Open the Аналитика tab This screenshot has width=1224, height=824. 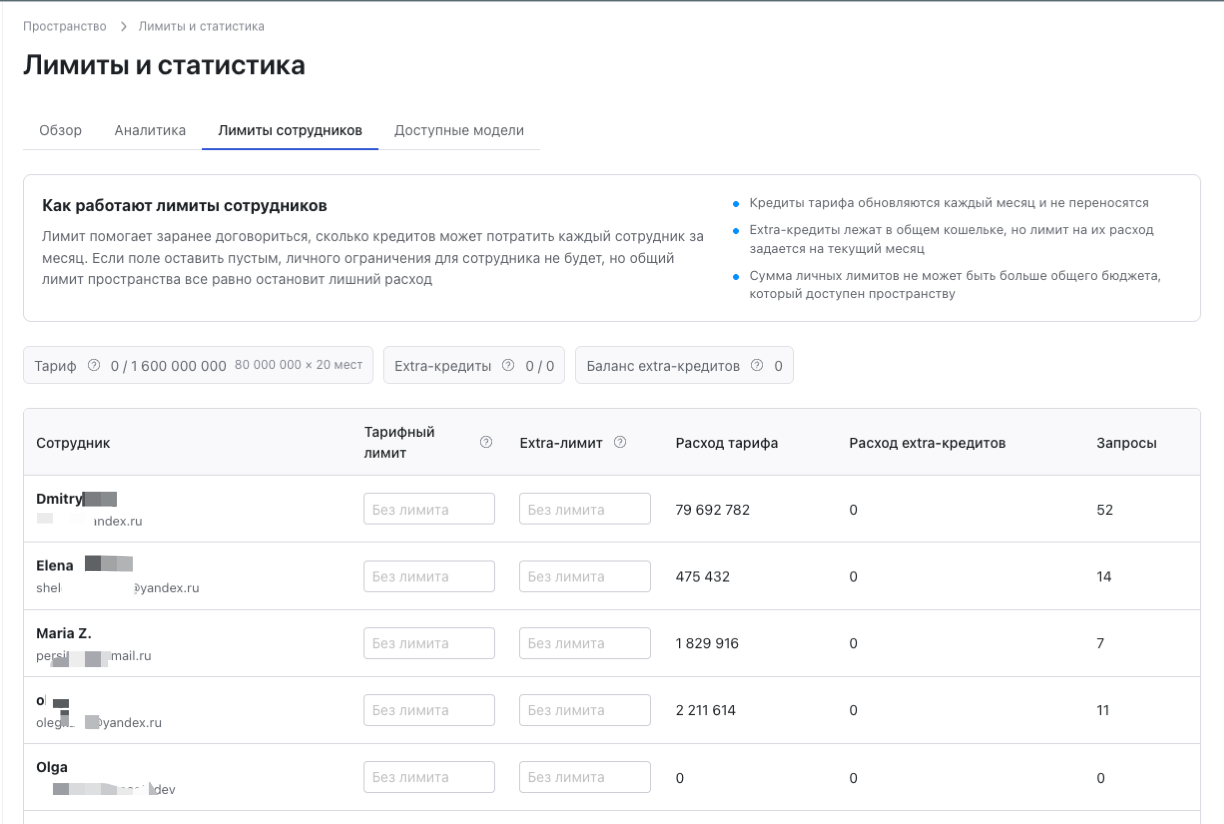click(x=150, y=130)
